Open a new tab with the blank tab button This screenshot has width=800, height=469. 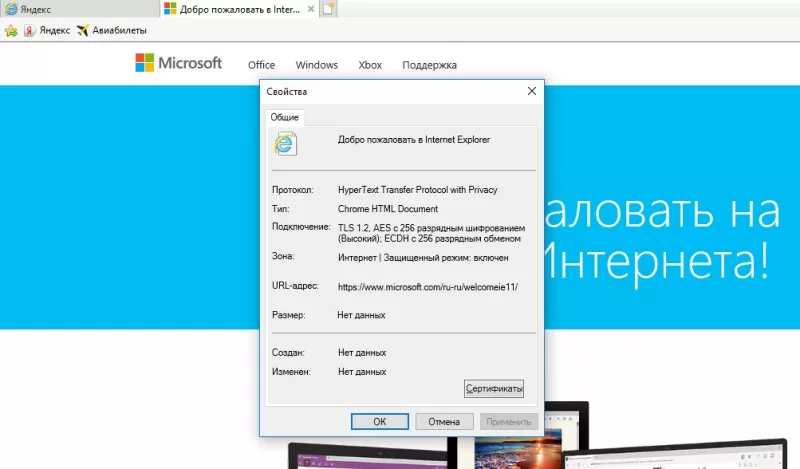328,9
